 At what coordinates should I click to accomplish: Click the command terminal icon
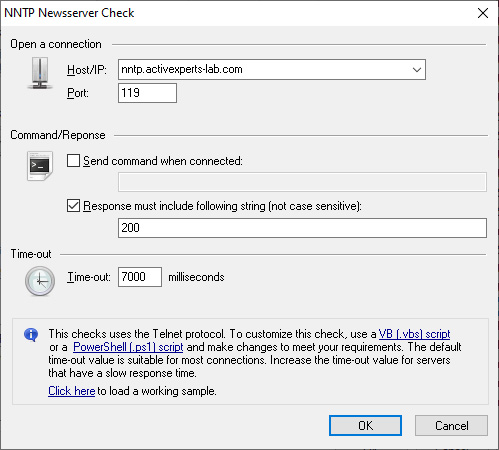[40, 166]
